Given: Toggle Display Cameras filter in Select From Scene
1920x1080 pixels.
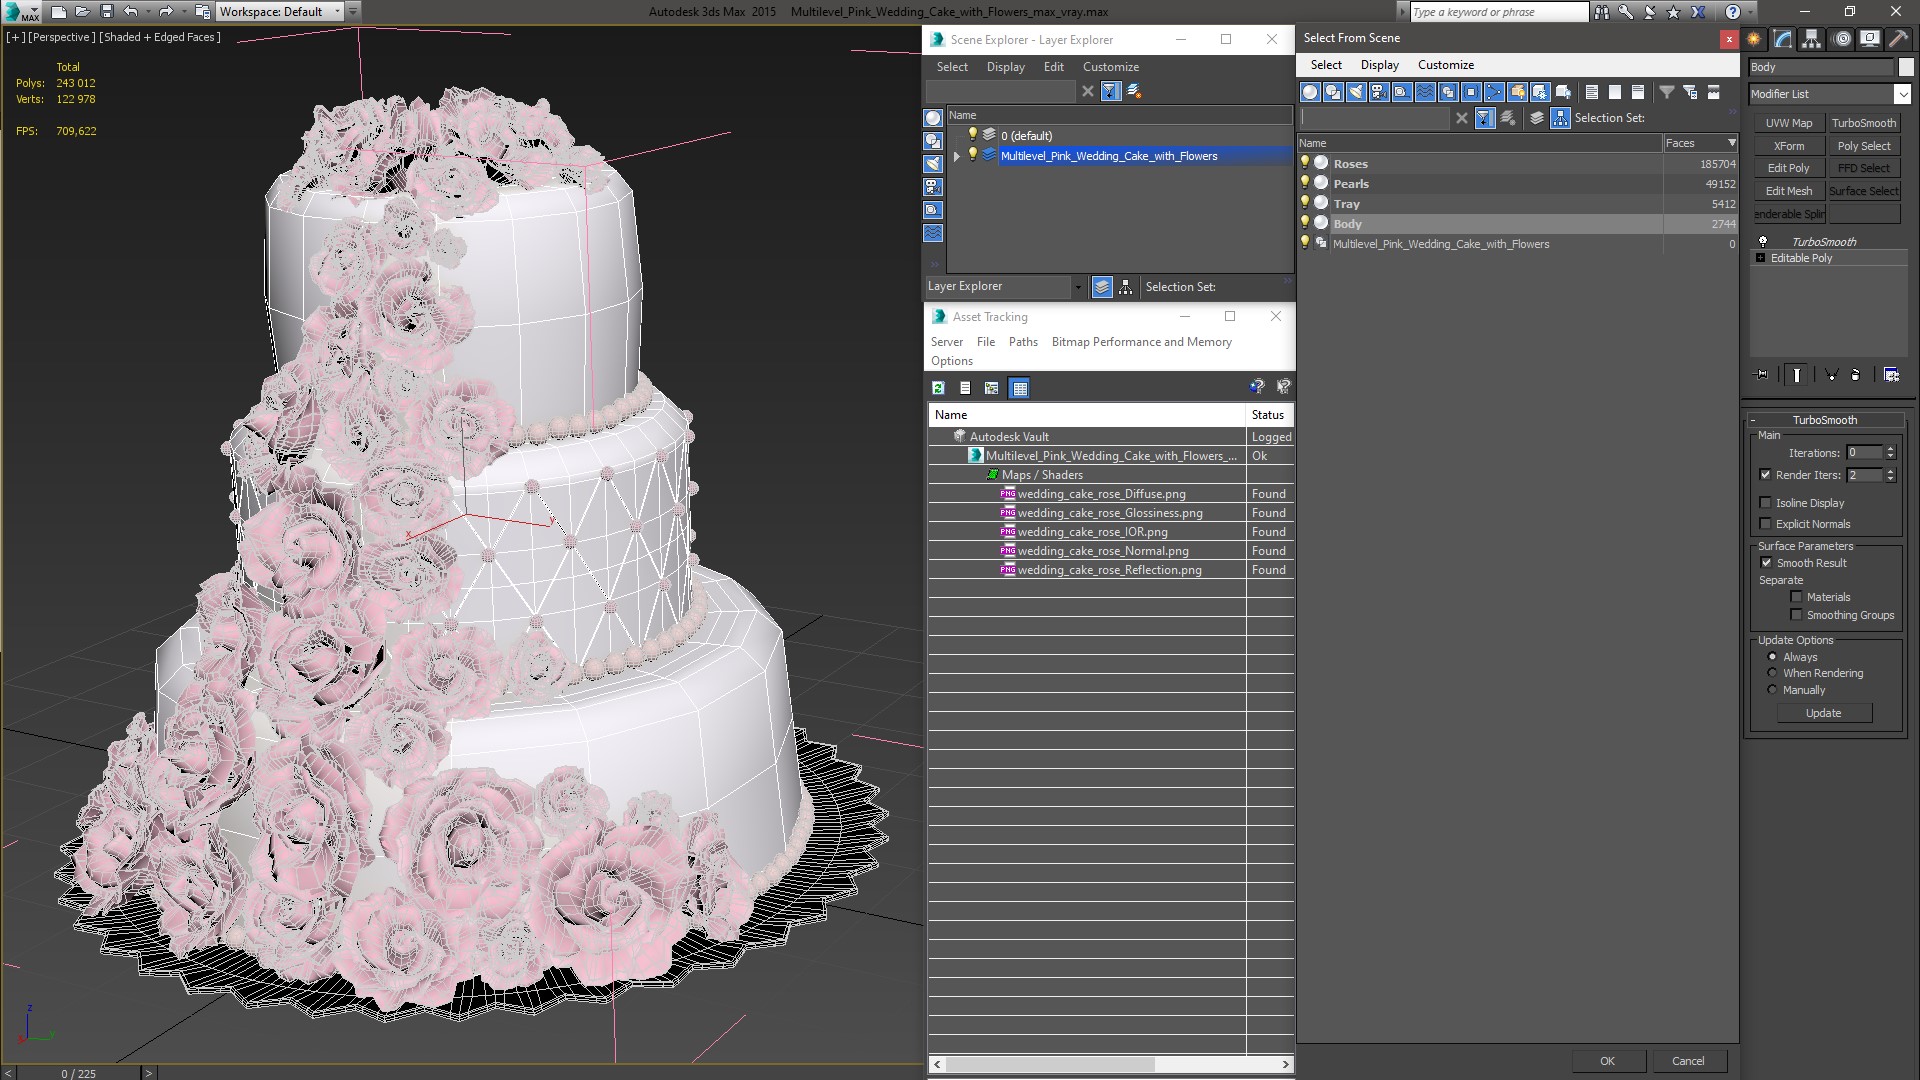Looking at the screenshot, I should coord(1379,92).
